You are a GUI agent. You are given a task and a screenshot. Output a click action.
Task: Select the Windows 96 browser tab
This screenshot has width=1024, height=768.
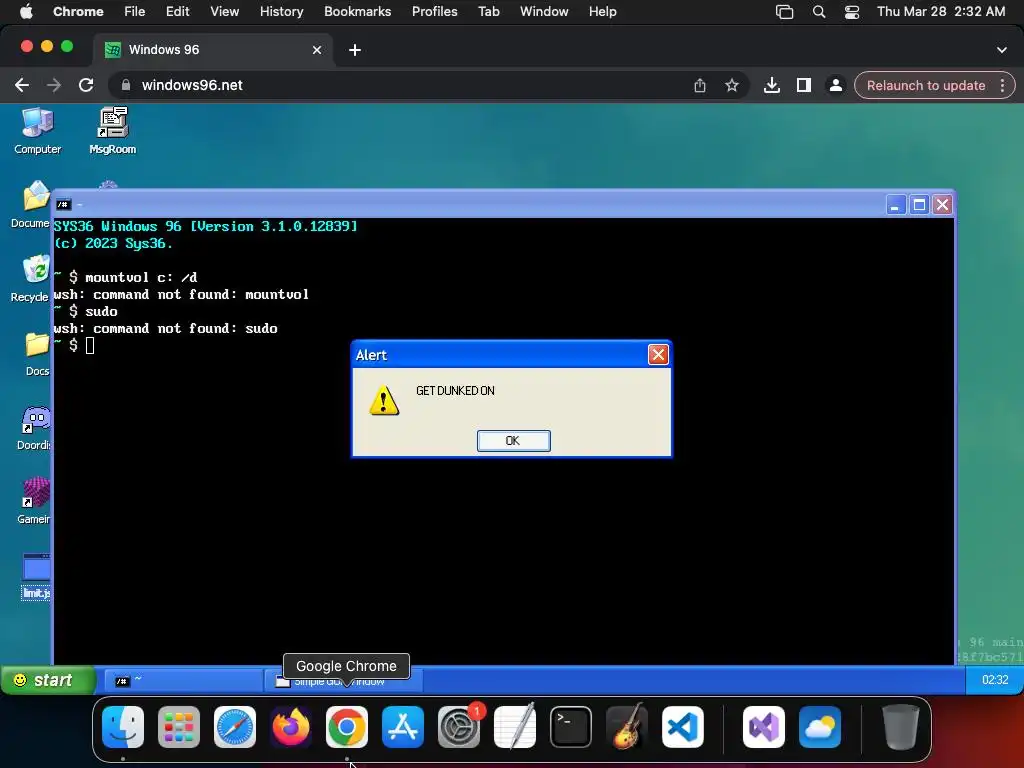click(x=213, y=50)
